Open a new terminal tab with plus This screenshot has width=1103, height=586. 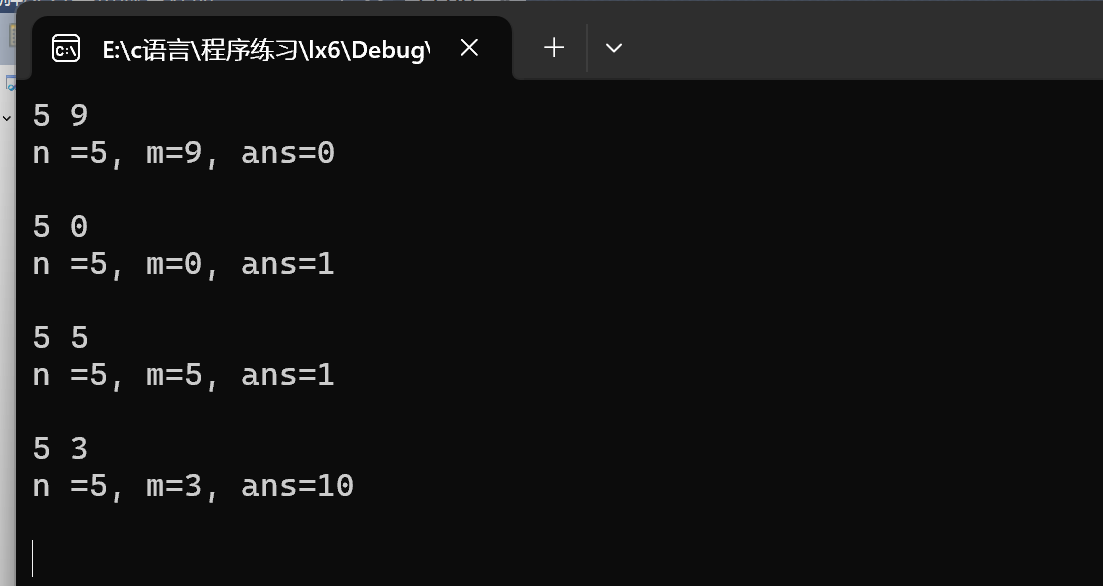554,48
